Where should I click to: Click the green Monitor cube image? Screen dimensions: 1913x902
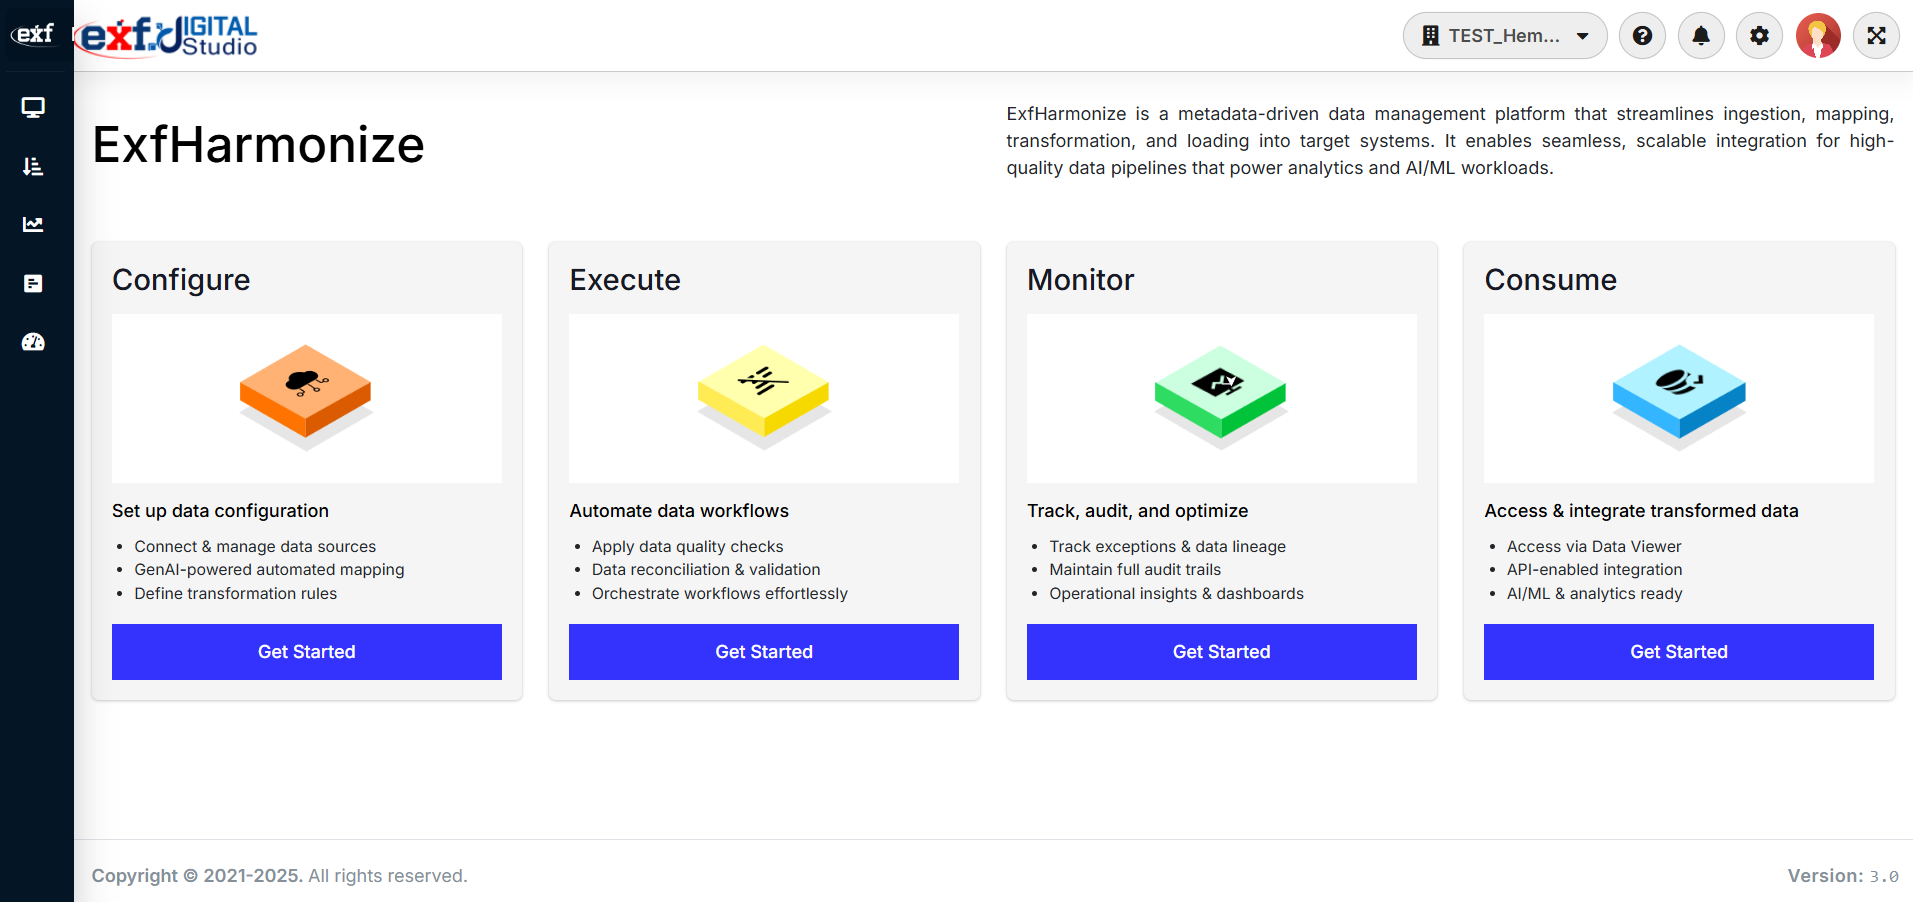(x=1221, y=397)
